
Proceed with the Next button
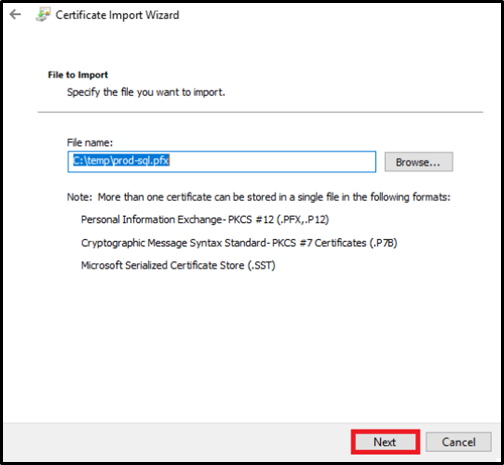tap(385, 442)
